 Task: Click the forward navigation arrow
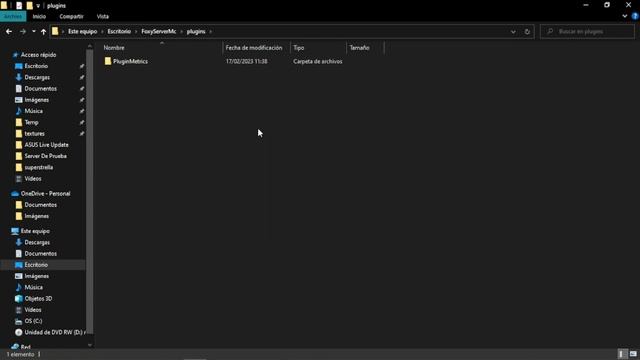pos(23,31)
